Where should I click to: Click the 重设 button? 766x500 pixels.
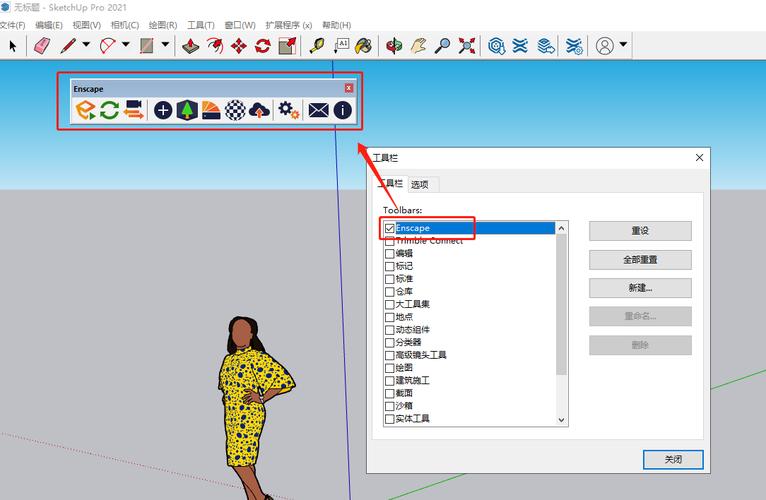pos(640,231)
